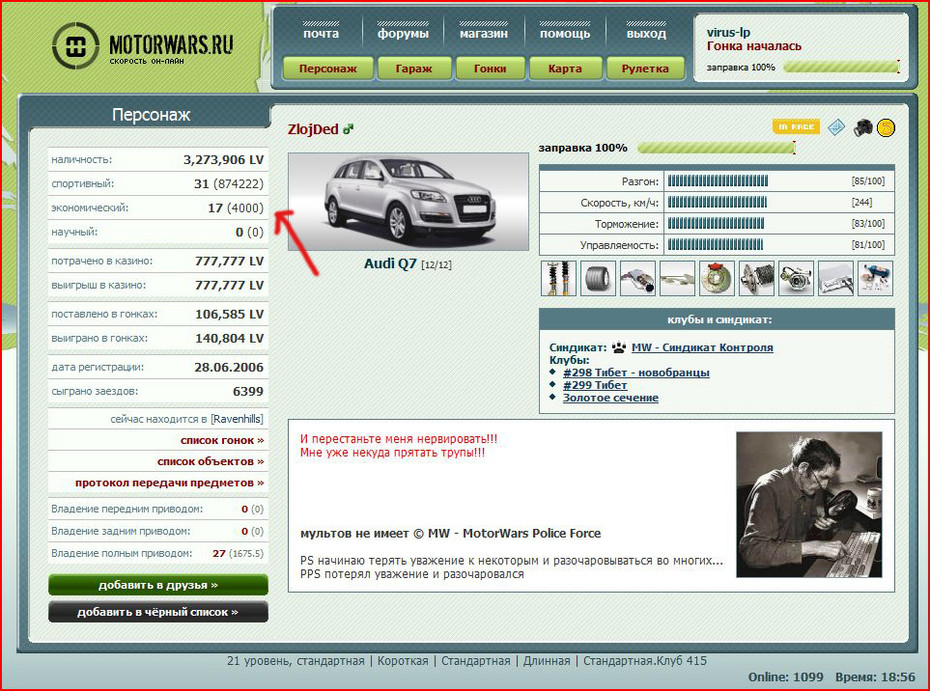The image size is (930, 691).
Task: Open the список гонок link
Action: point(222,440)
